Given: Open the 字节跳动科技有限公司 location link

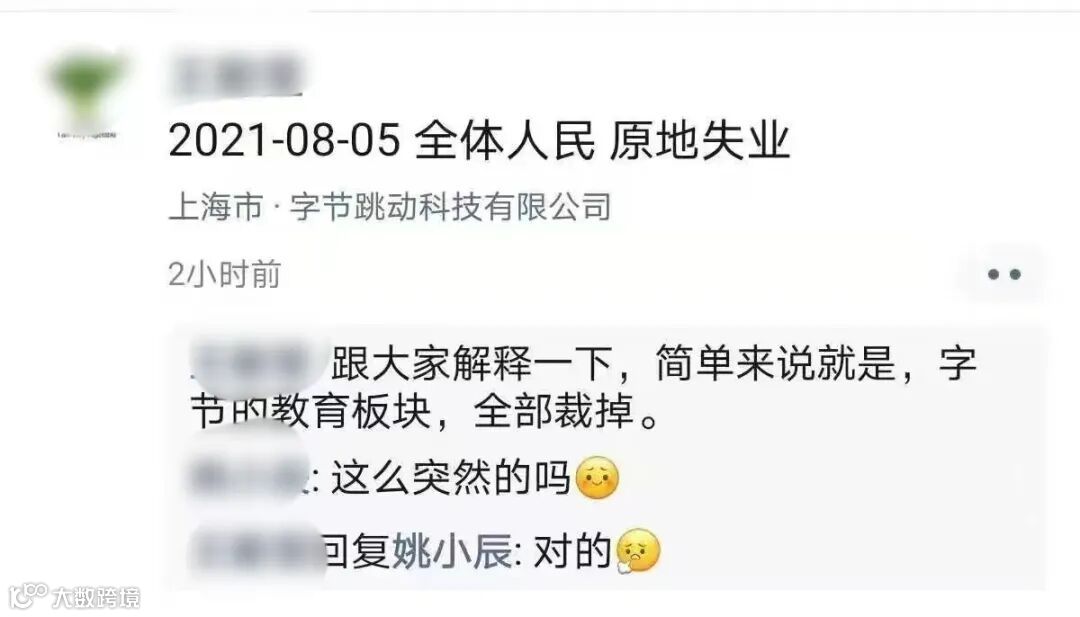Looking at the screenshot, I should tap(450, 207).
